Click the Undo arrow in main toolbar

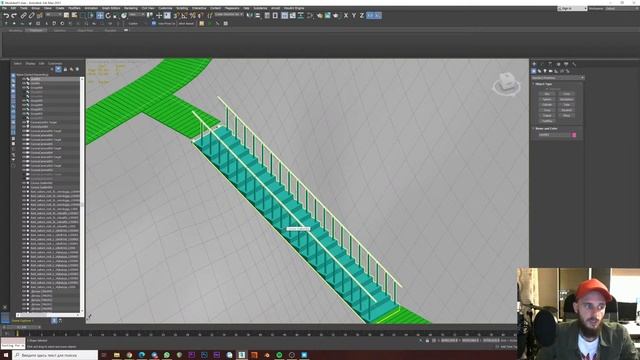click(7, 16)
